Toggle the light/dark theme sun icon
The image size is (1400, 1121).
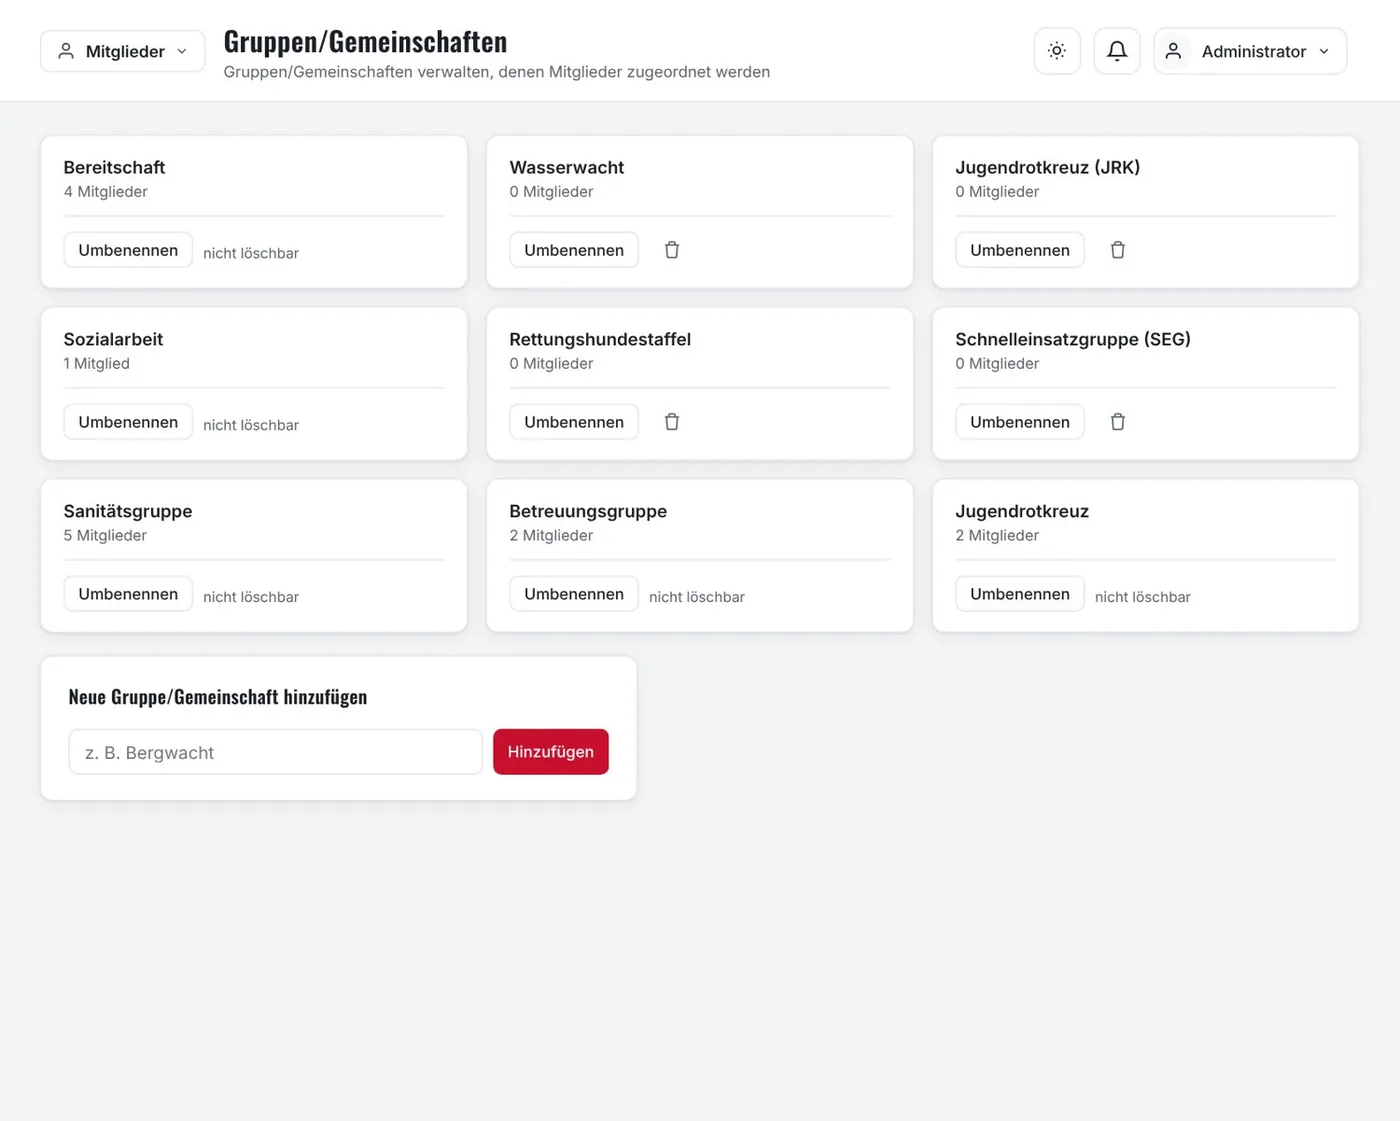pos(1057,51)
